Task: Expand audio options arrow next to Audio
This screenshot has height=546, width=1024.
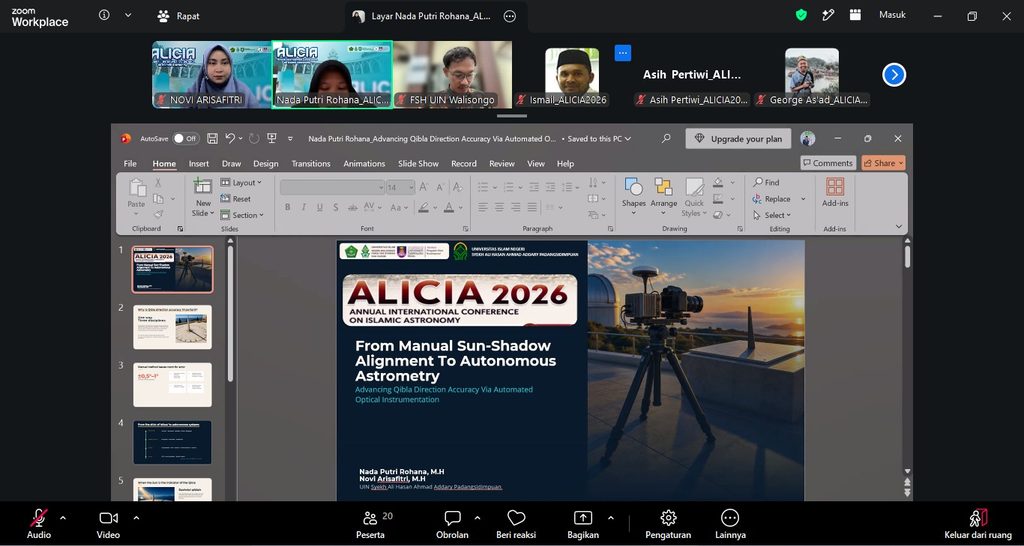Action: point(63,518)
